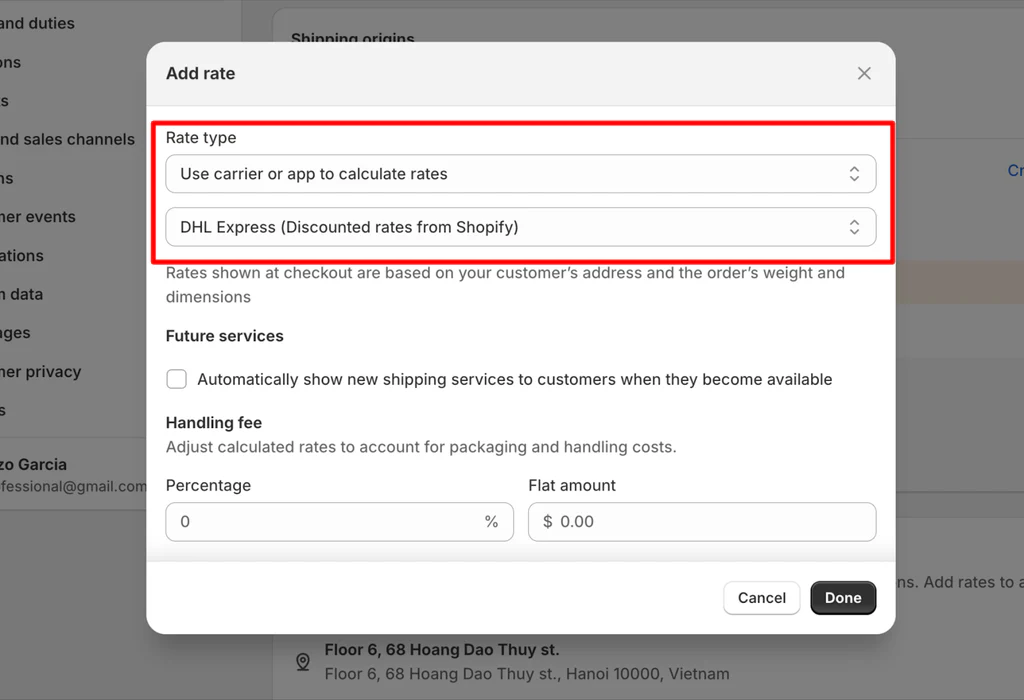Enable automatically show new shipping services checkbox
The height and width of the screenshot is (700, 1024).
176,379
